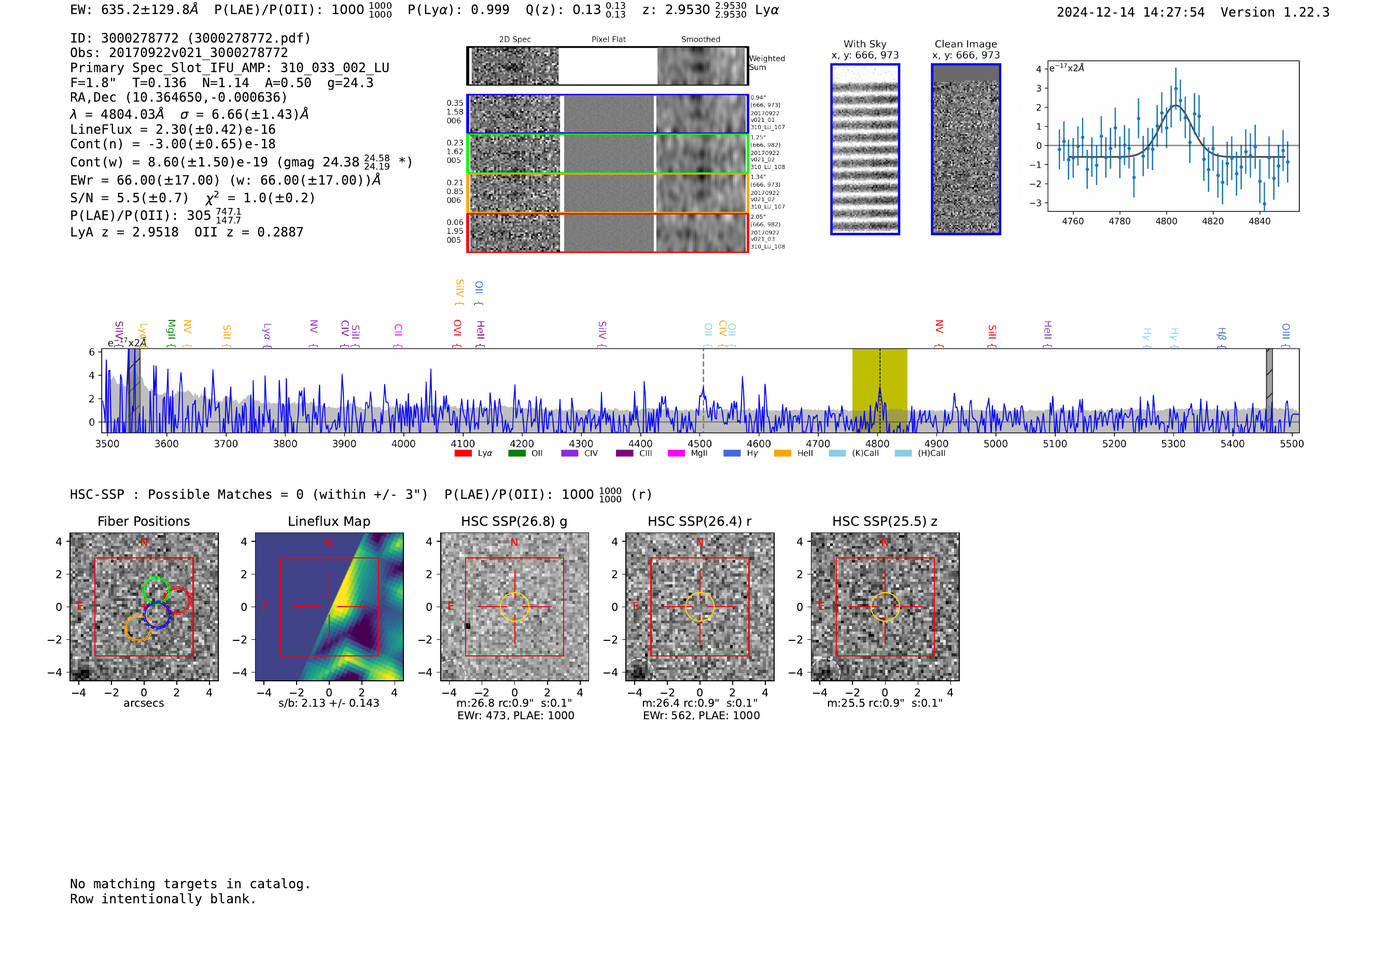Click the Primary Spec_Slot_IFU_AMP line
The image size is (1400, 953).
[230, 68]
